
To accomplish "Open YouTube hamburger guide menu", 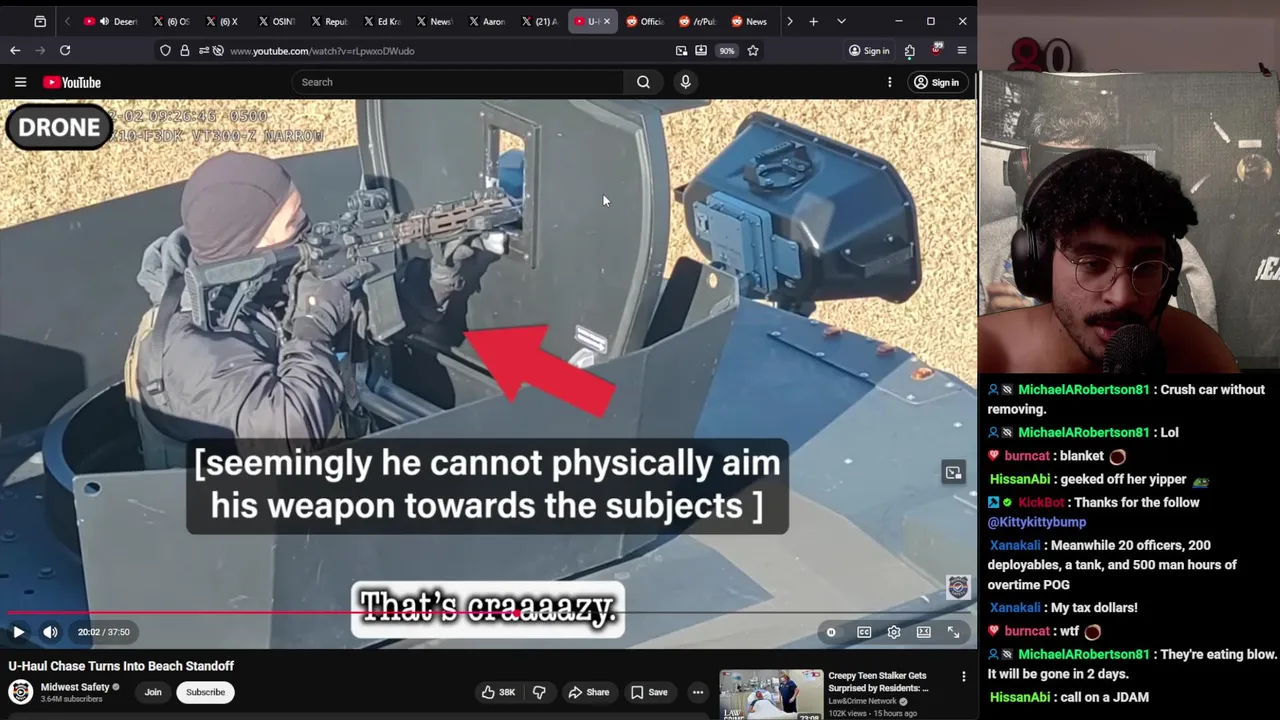I will coord(20,82).
